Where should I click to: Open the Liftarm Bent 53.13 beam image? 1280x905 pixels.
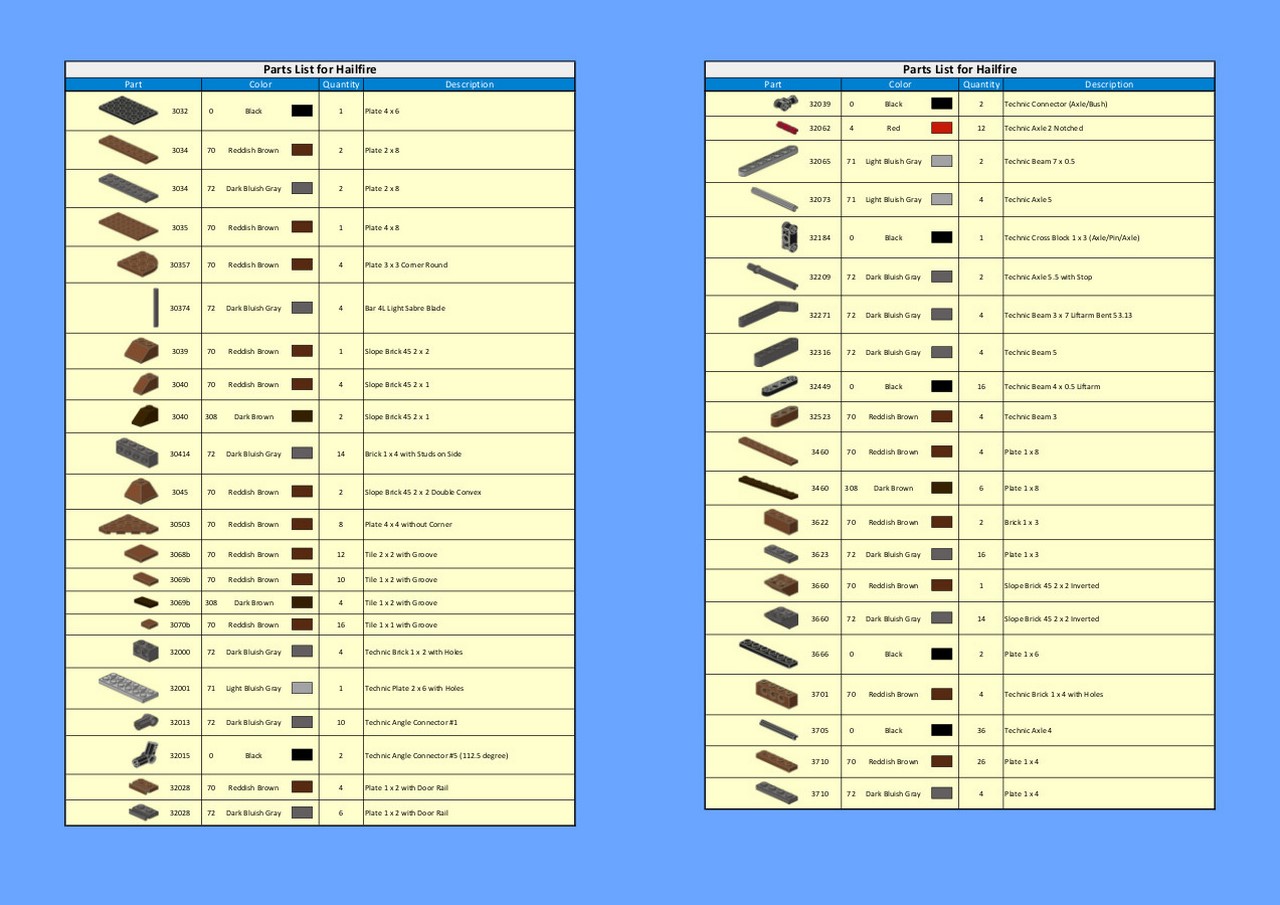768,314
